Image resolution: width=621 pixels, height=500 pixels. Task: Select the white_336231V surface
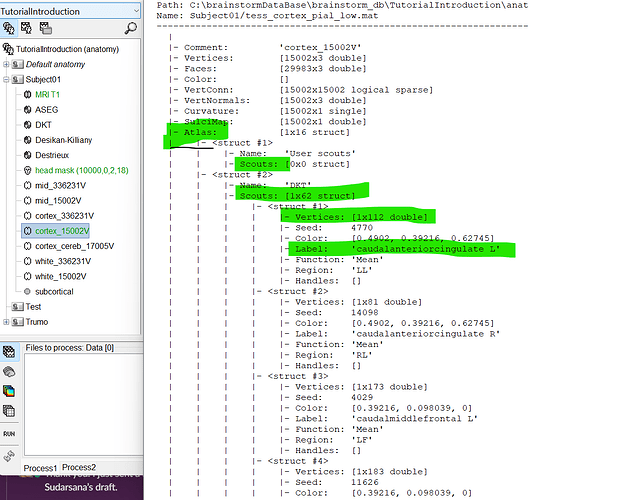[x=63, y=261]
